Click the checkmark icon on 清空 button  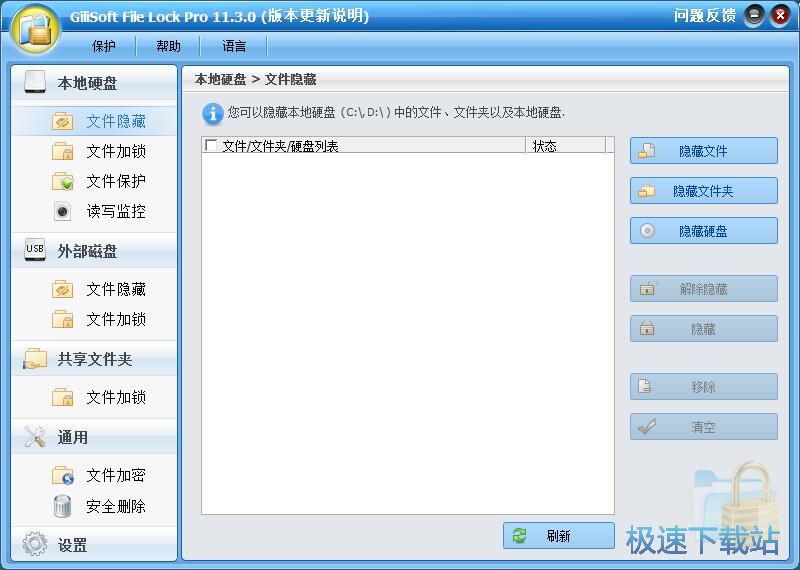[x=647, y=427]
